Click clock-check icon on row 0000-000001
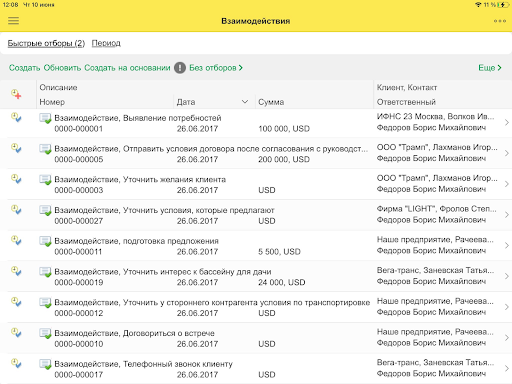 click(16, 117)
